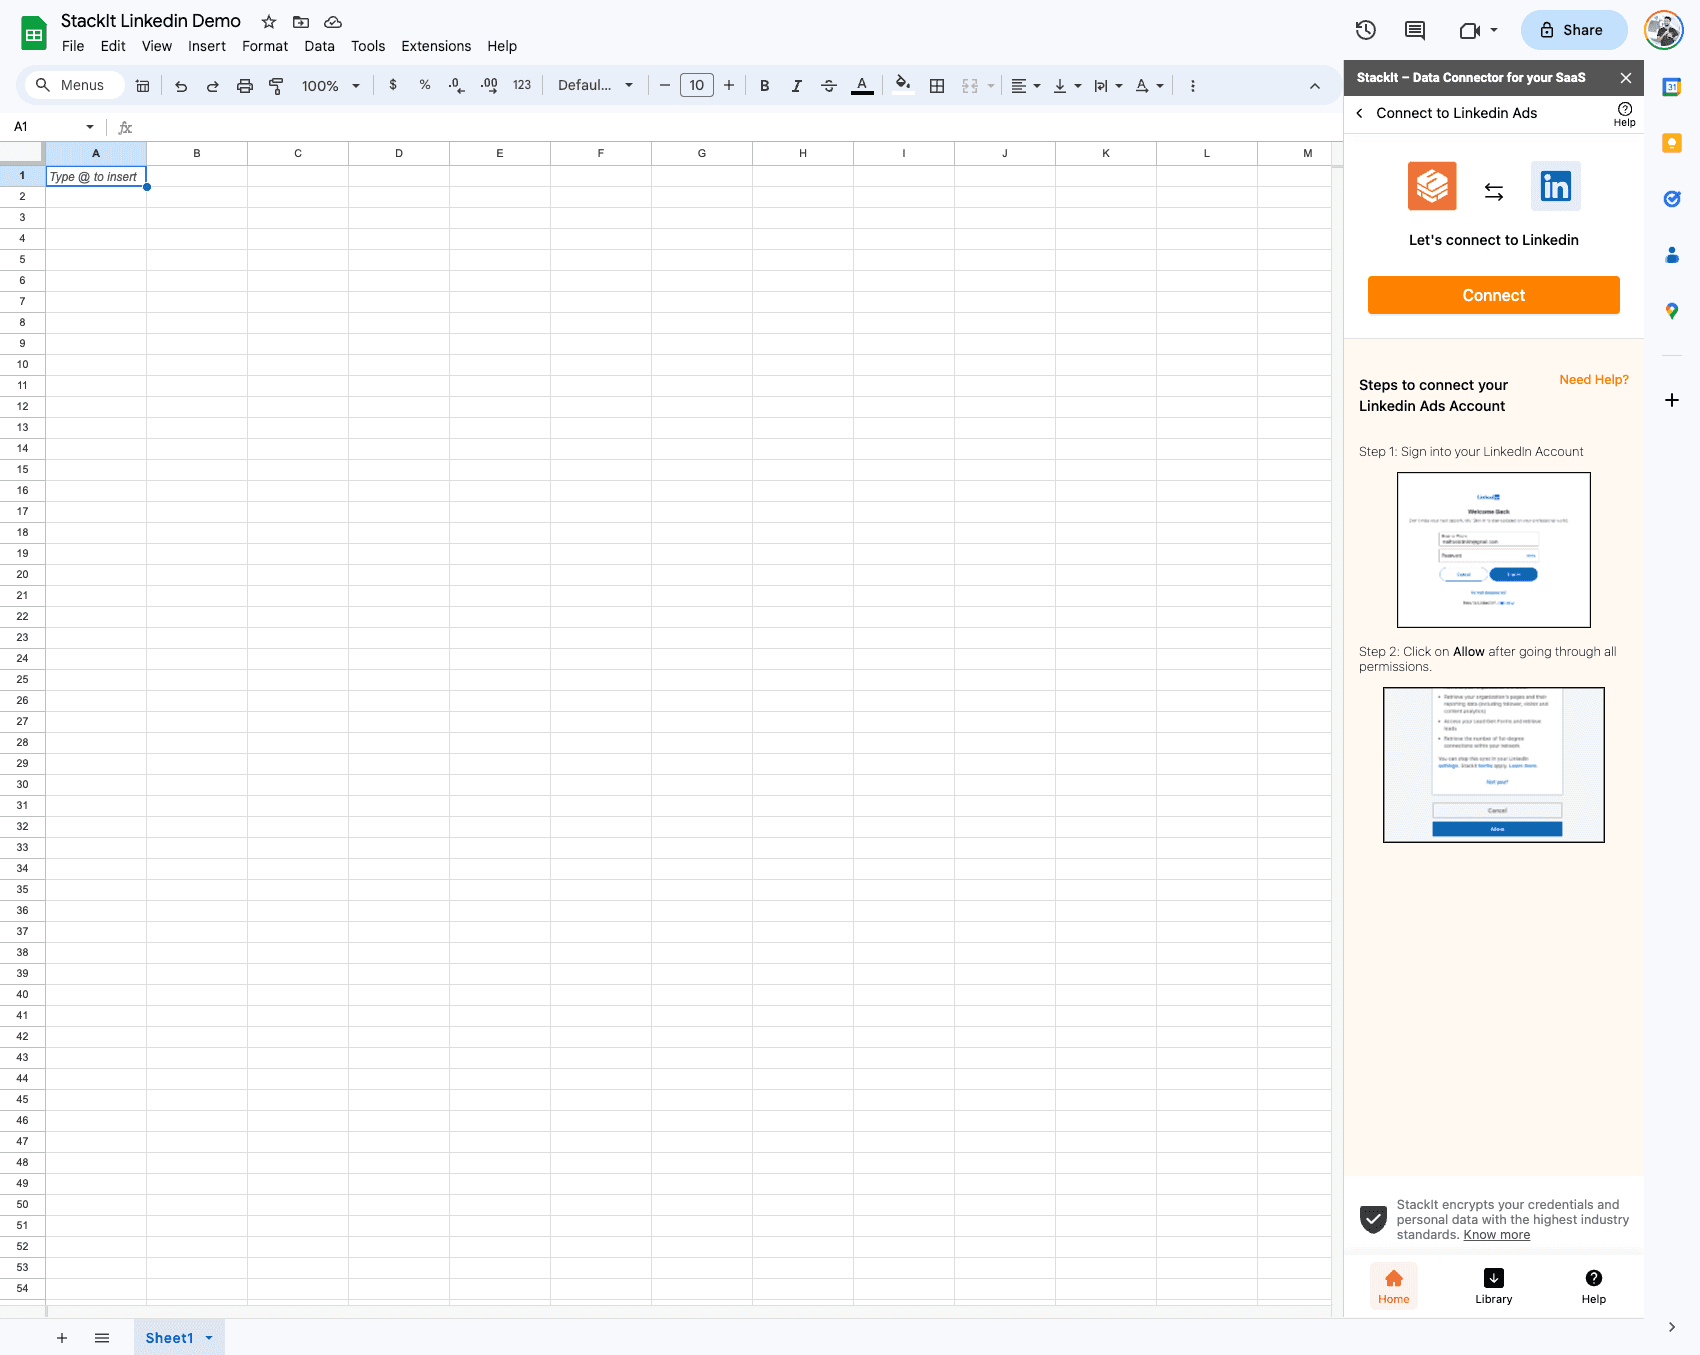
Task: Open zoom level dropdown
Action: click(331, 86)
